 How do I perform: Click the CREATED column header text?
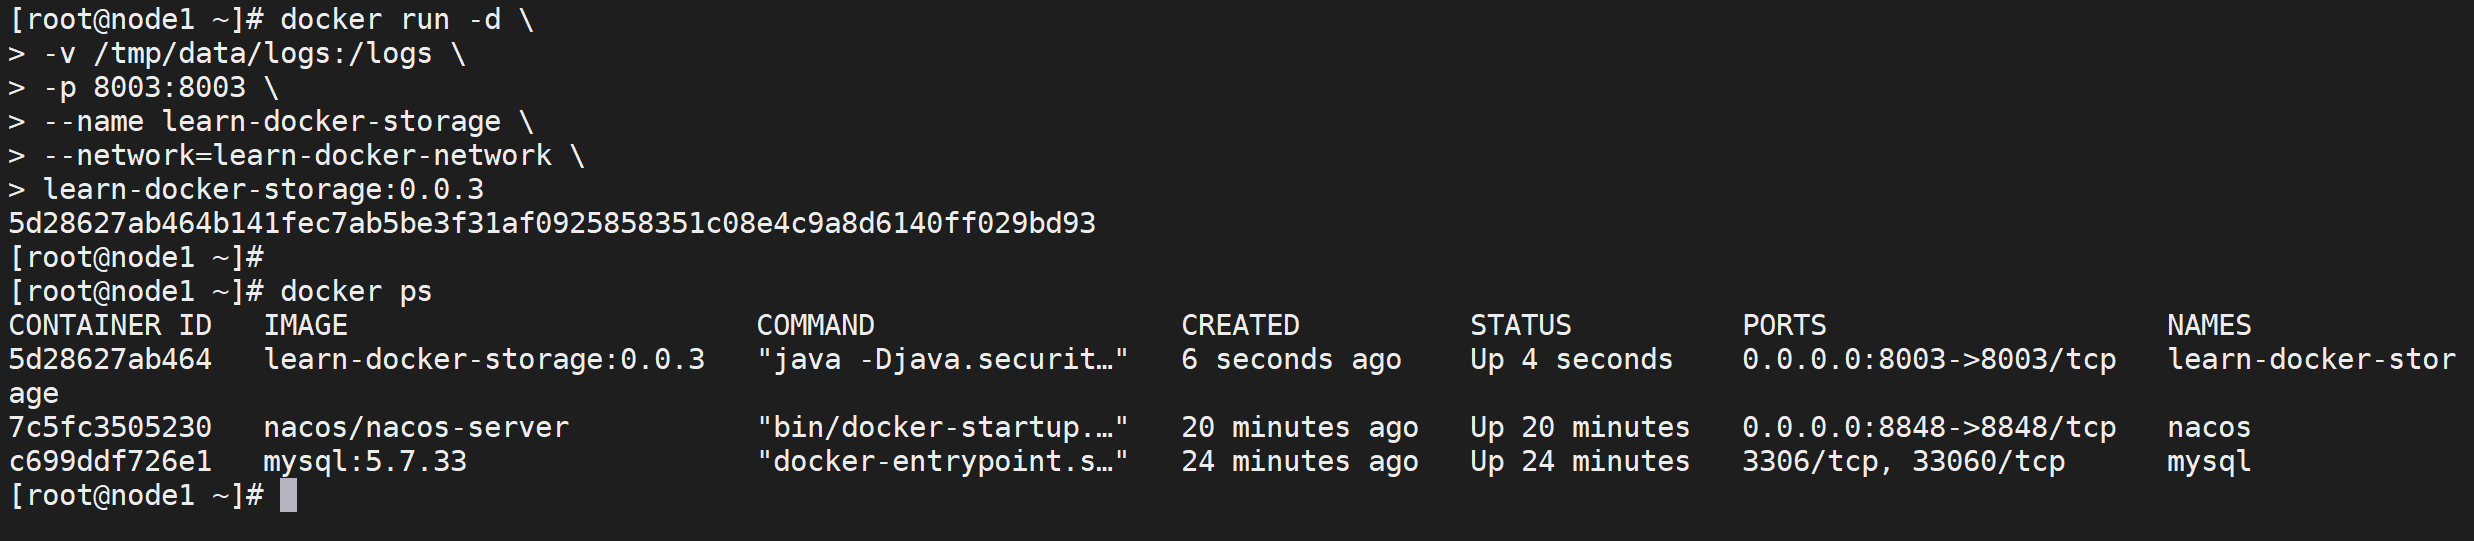pos(1240,326)
